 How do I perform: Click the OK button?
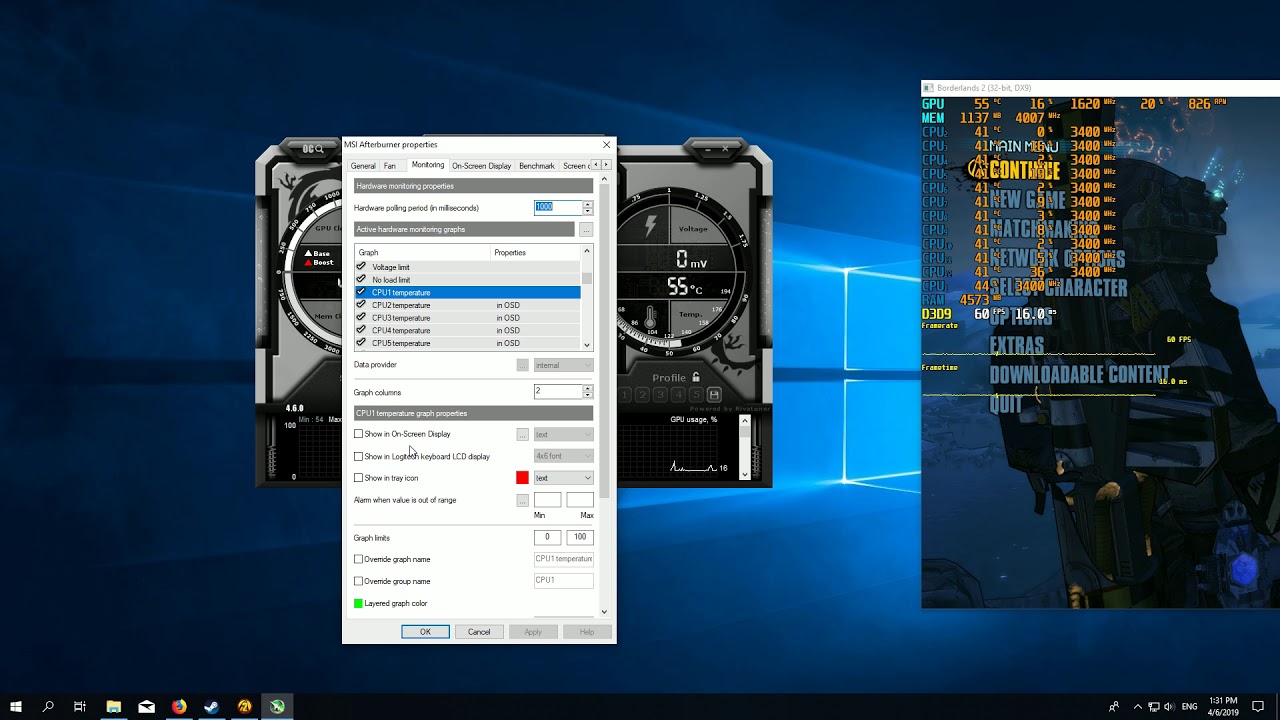click(425, 632)
